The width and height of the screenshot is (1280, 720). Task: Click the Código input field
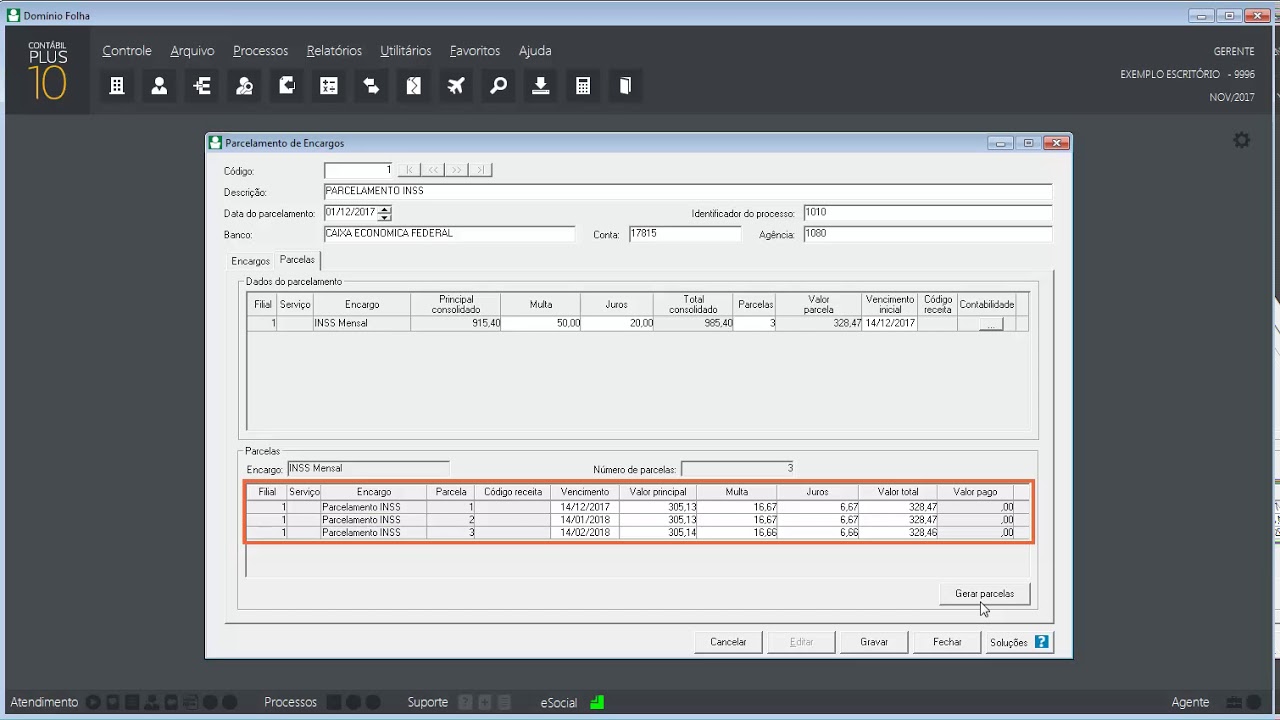point(358,171)
